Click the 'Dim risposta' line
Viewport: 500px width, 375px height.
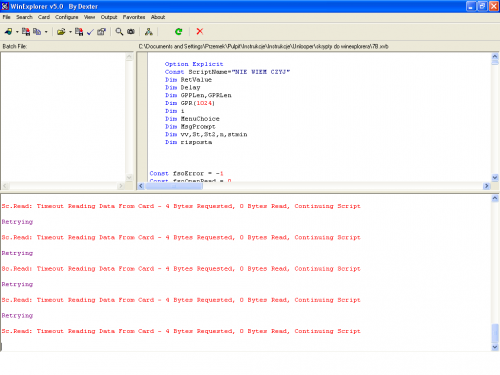click(188, 142)
